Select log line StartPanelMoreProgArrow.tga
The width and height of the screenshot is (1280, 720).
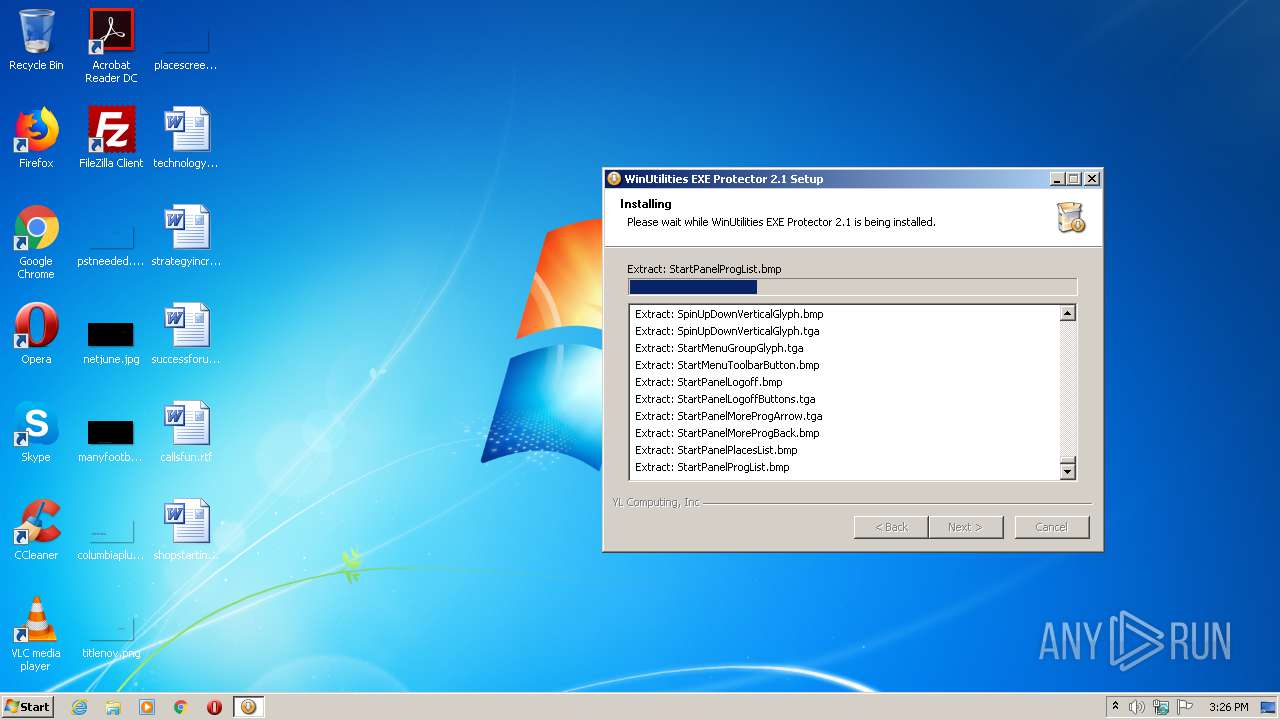(x=729, y=416)
